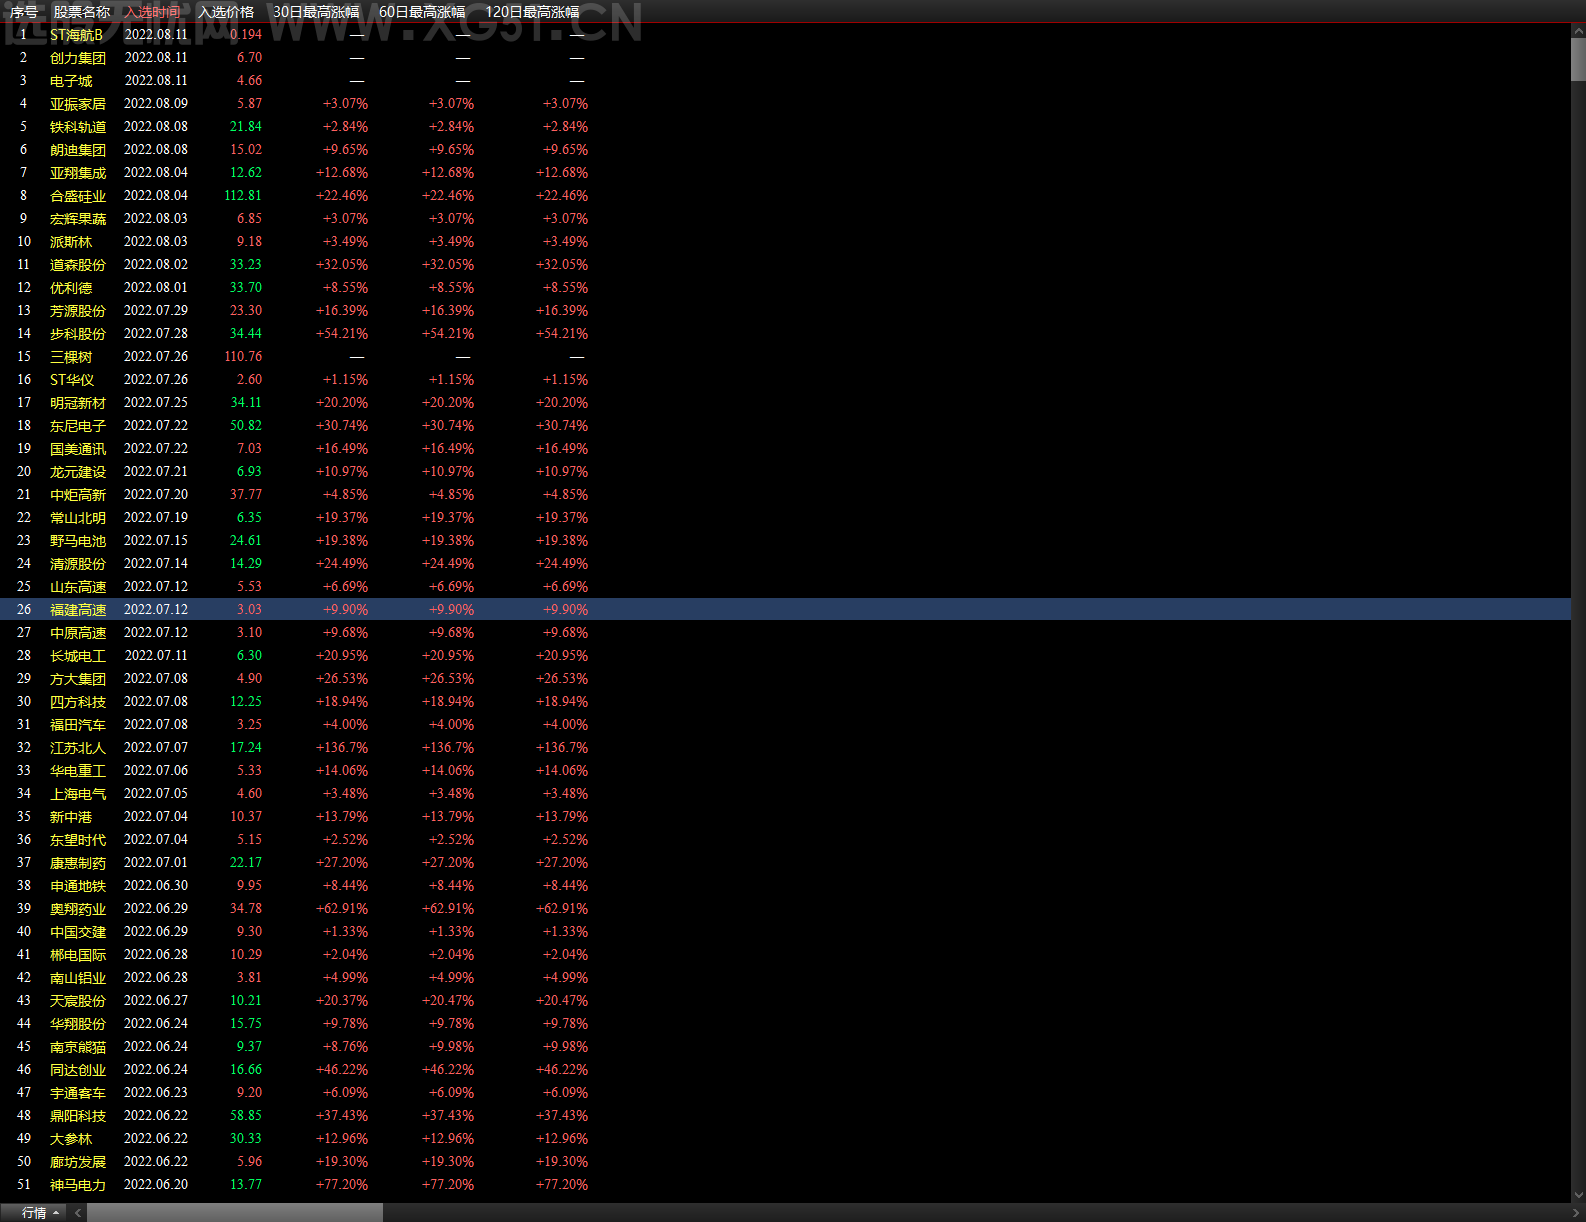Viewport: 1586px width, 1222px height.
Task: Select stock 道森股份
Action: click(x=78, y=265)
